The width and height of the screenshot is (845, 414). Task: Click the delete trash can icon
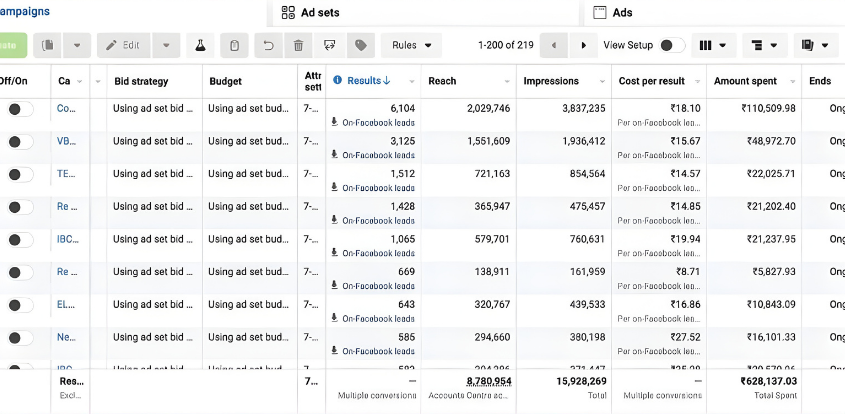[x=298, y=46]
